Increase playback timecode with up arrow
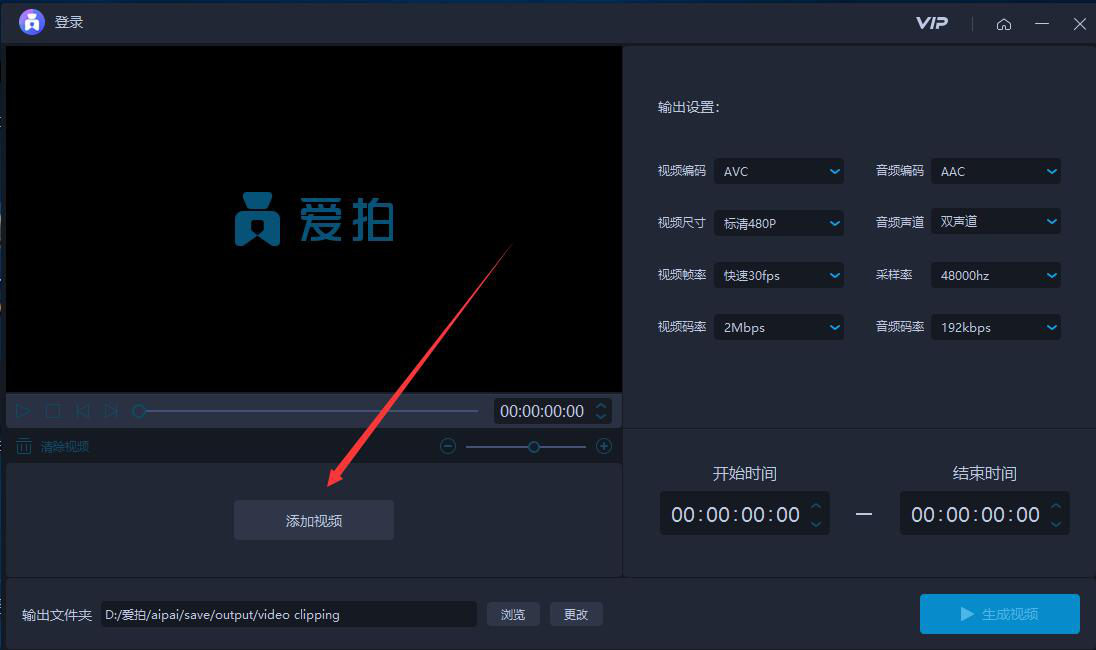Viewport: 1096px width, 650px height. (x=600, y=405)
